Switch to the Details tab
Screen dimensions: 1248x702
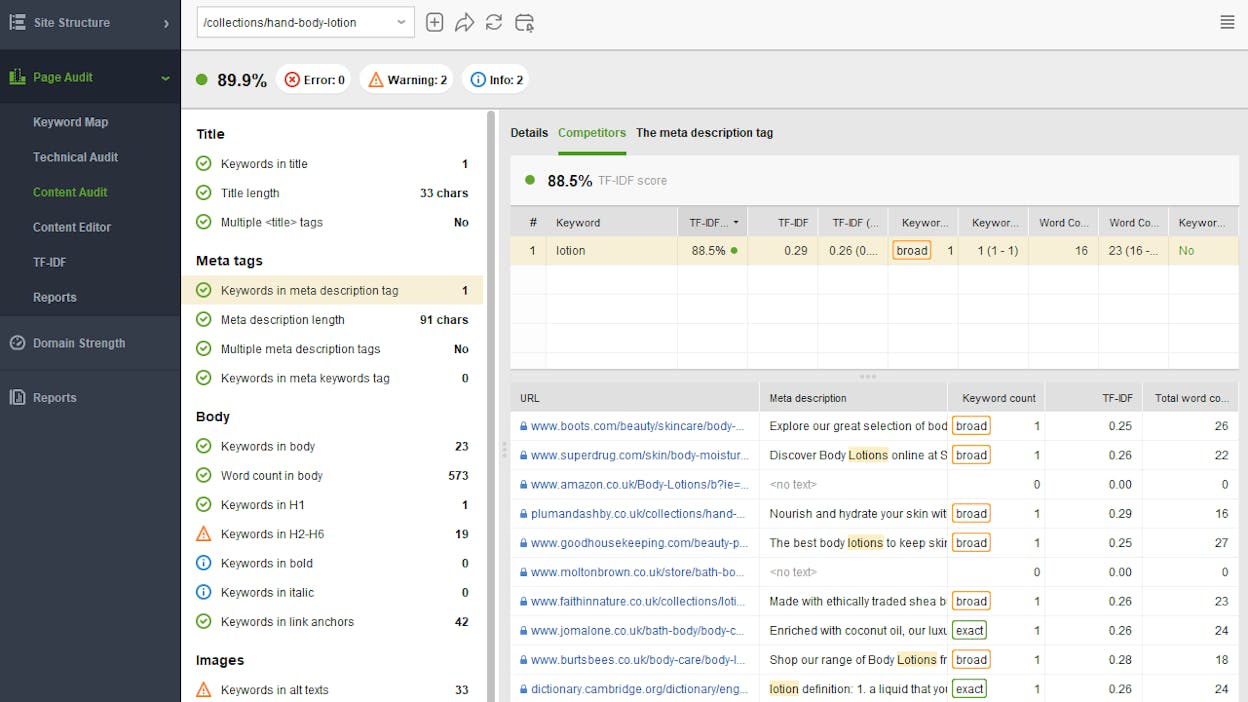tap(529, 132)
